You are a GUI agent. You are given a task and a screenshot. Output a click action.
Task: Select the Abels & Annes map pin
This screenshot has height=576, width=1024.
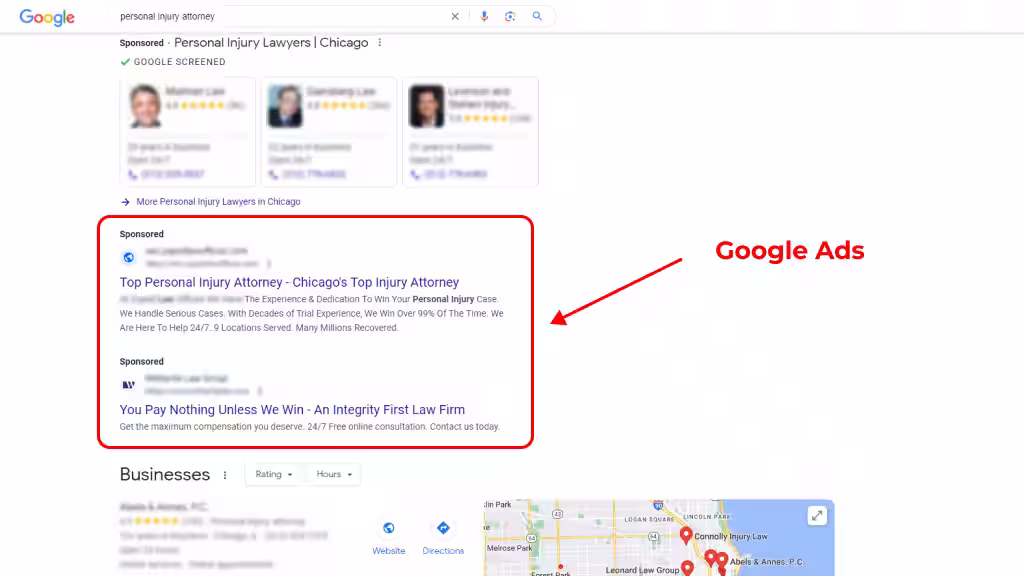pos(722,560)
